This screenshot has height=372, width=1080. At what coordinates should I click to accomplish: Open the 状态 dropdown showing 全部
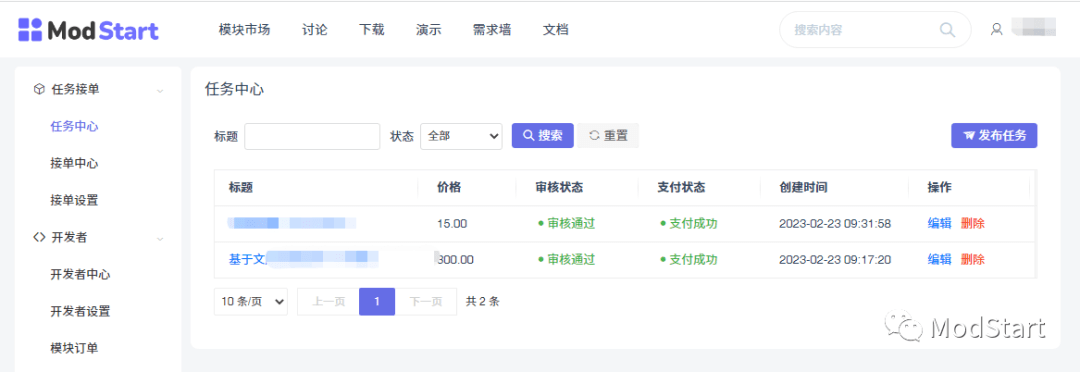click(x=461, y=136)
